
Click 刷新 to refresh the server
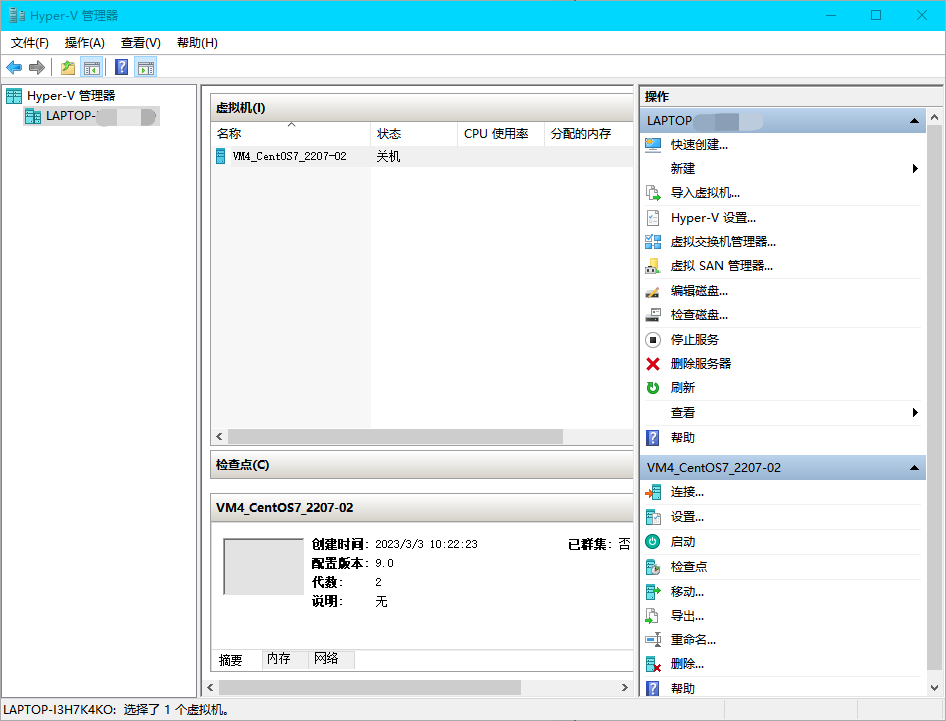point(682,388)
